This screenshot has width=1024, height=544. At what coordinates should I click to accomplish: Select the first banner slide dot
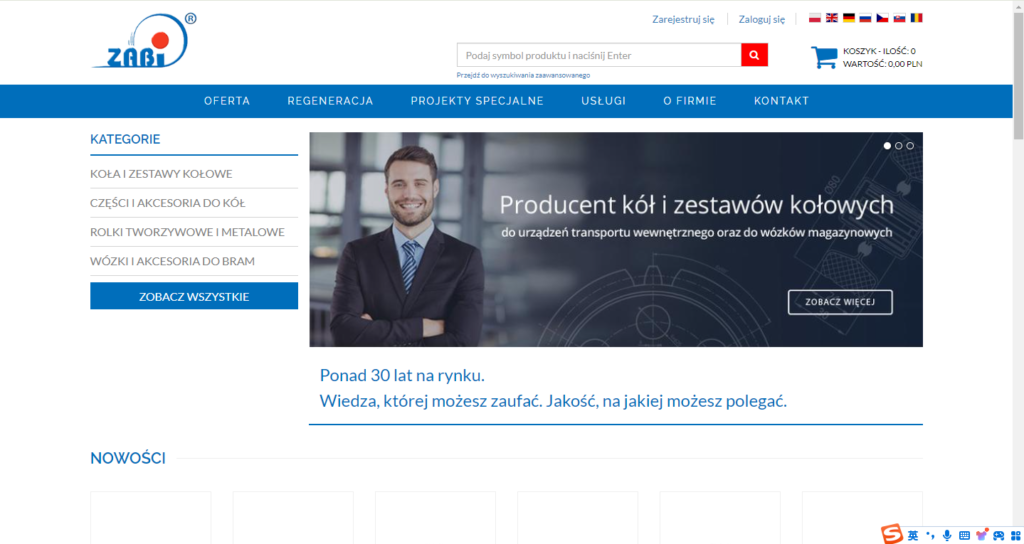886,146
